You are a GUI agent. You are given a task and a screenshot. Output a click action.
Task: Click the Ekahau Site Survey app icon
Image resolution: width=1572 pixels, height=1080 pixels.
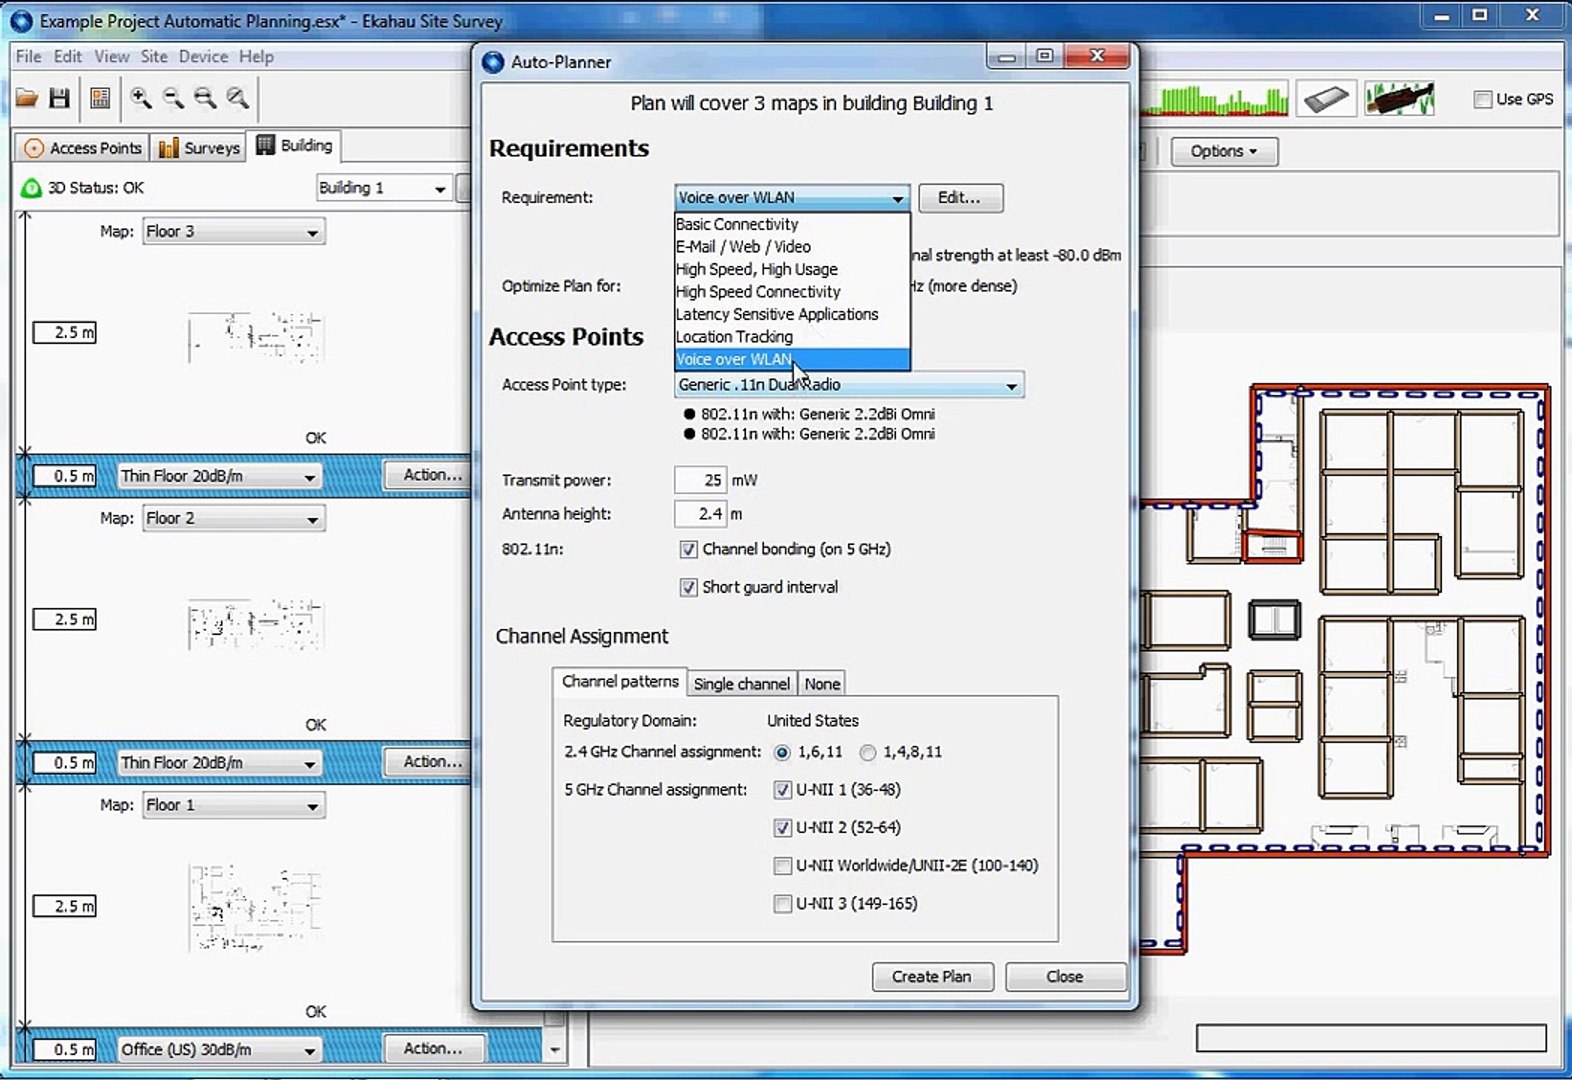[x=21, y=20]
